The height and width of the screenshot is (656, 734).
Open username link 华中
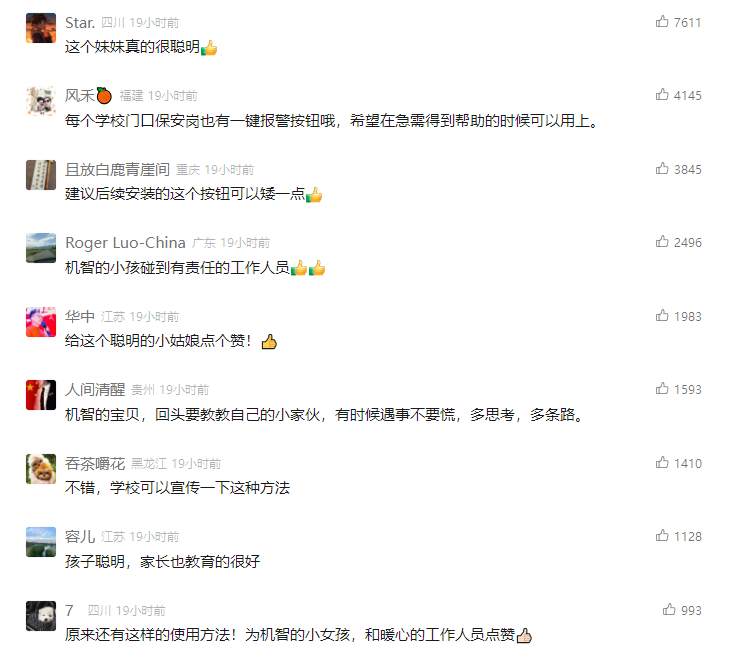click(x=80, y=317)
